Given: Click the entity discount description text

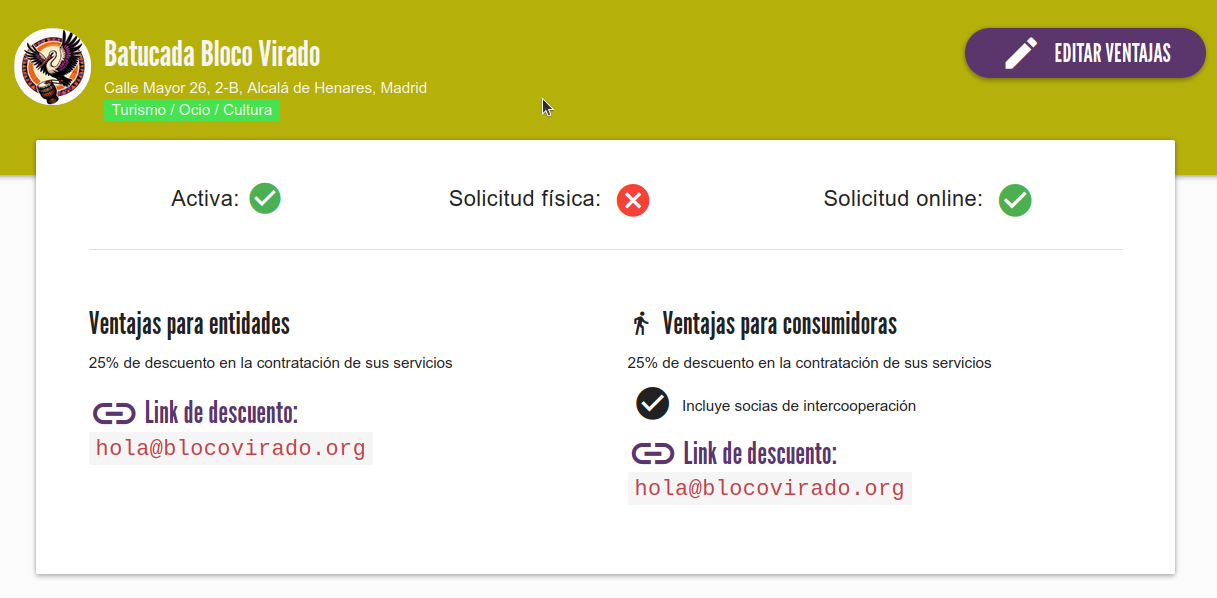Looking at the screenshot, I should (270, 362).
